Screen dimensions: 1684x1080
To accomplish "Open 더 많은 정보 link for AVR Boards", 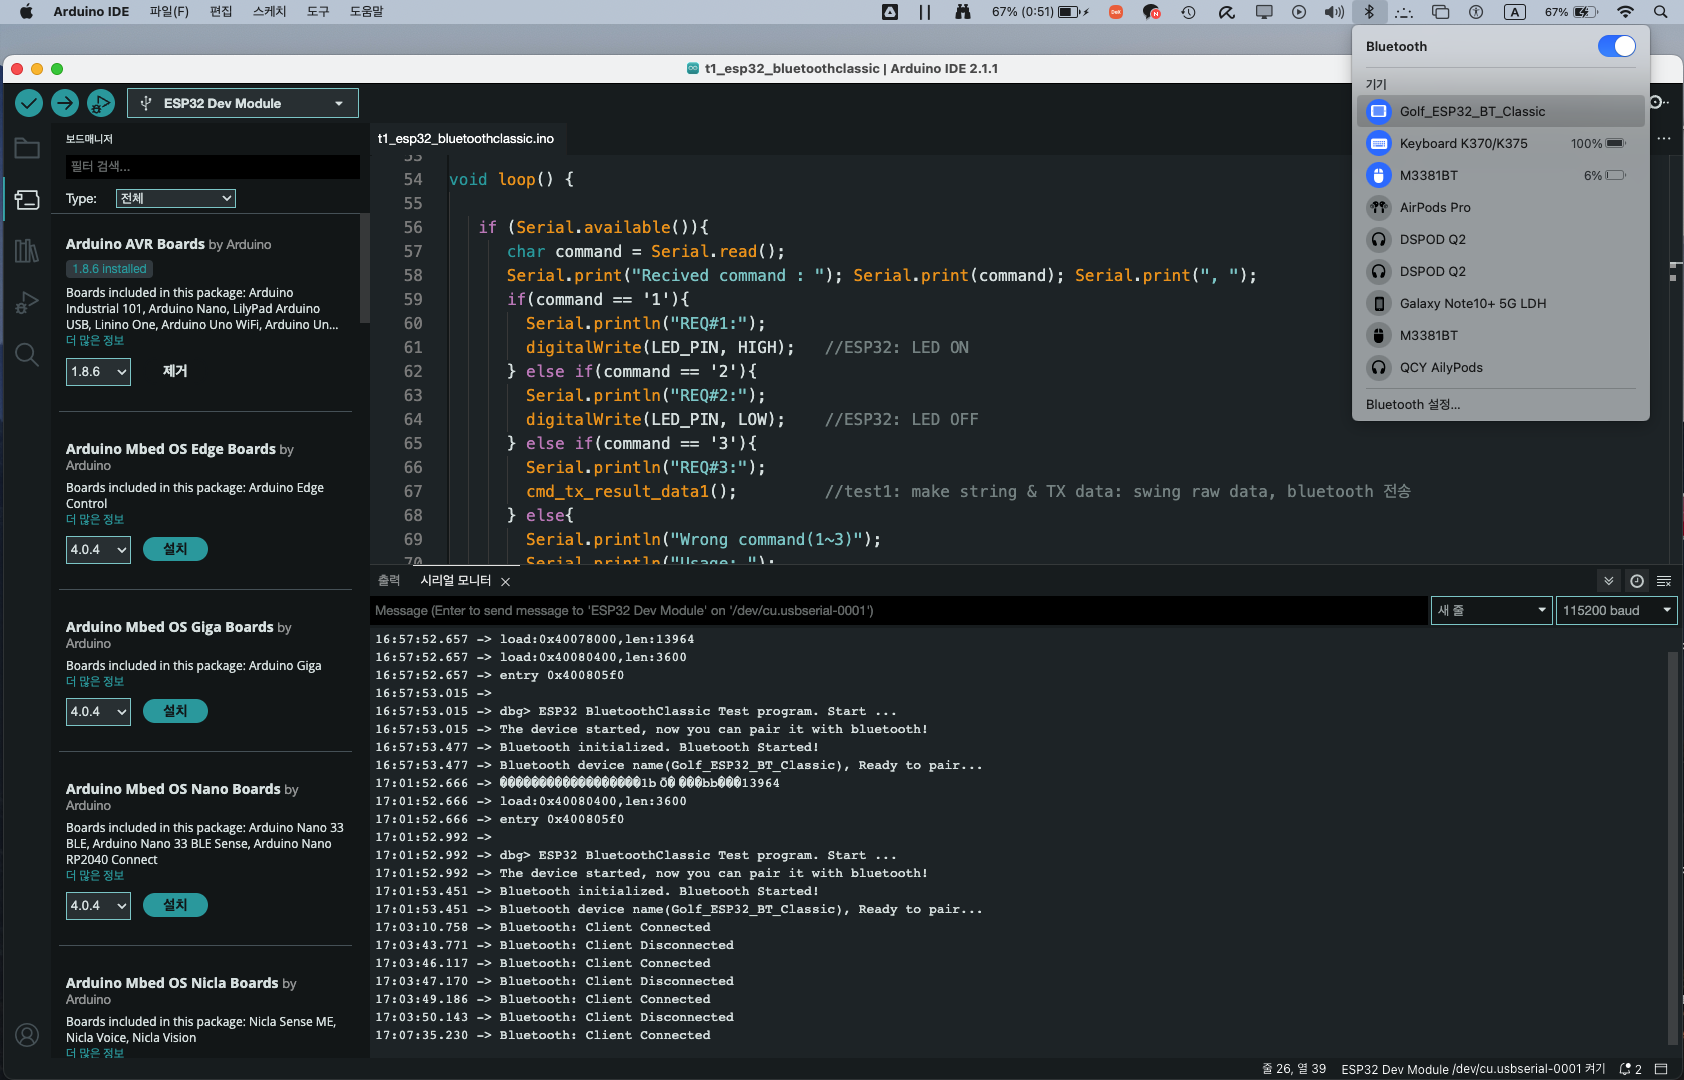I will tap(95, 341).
